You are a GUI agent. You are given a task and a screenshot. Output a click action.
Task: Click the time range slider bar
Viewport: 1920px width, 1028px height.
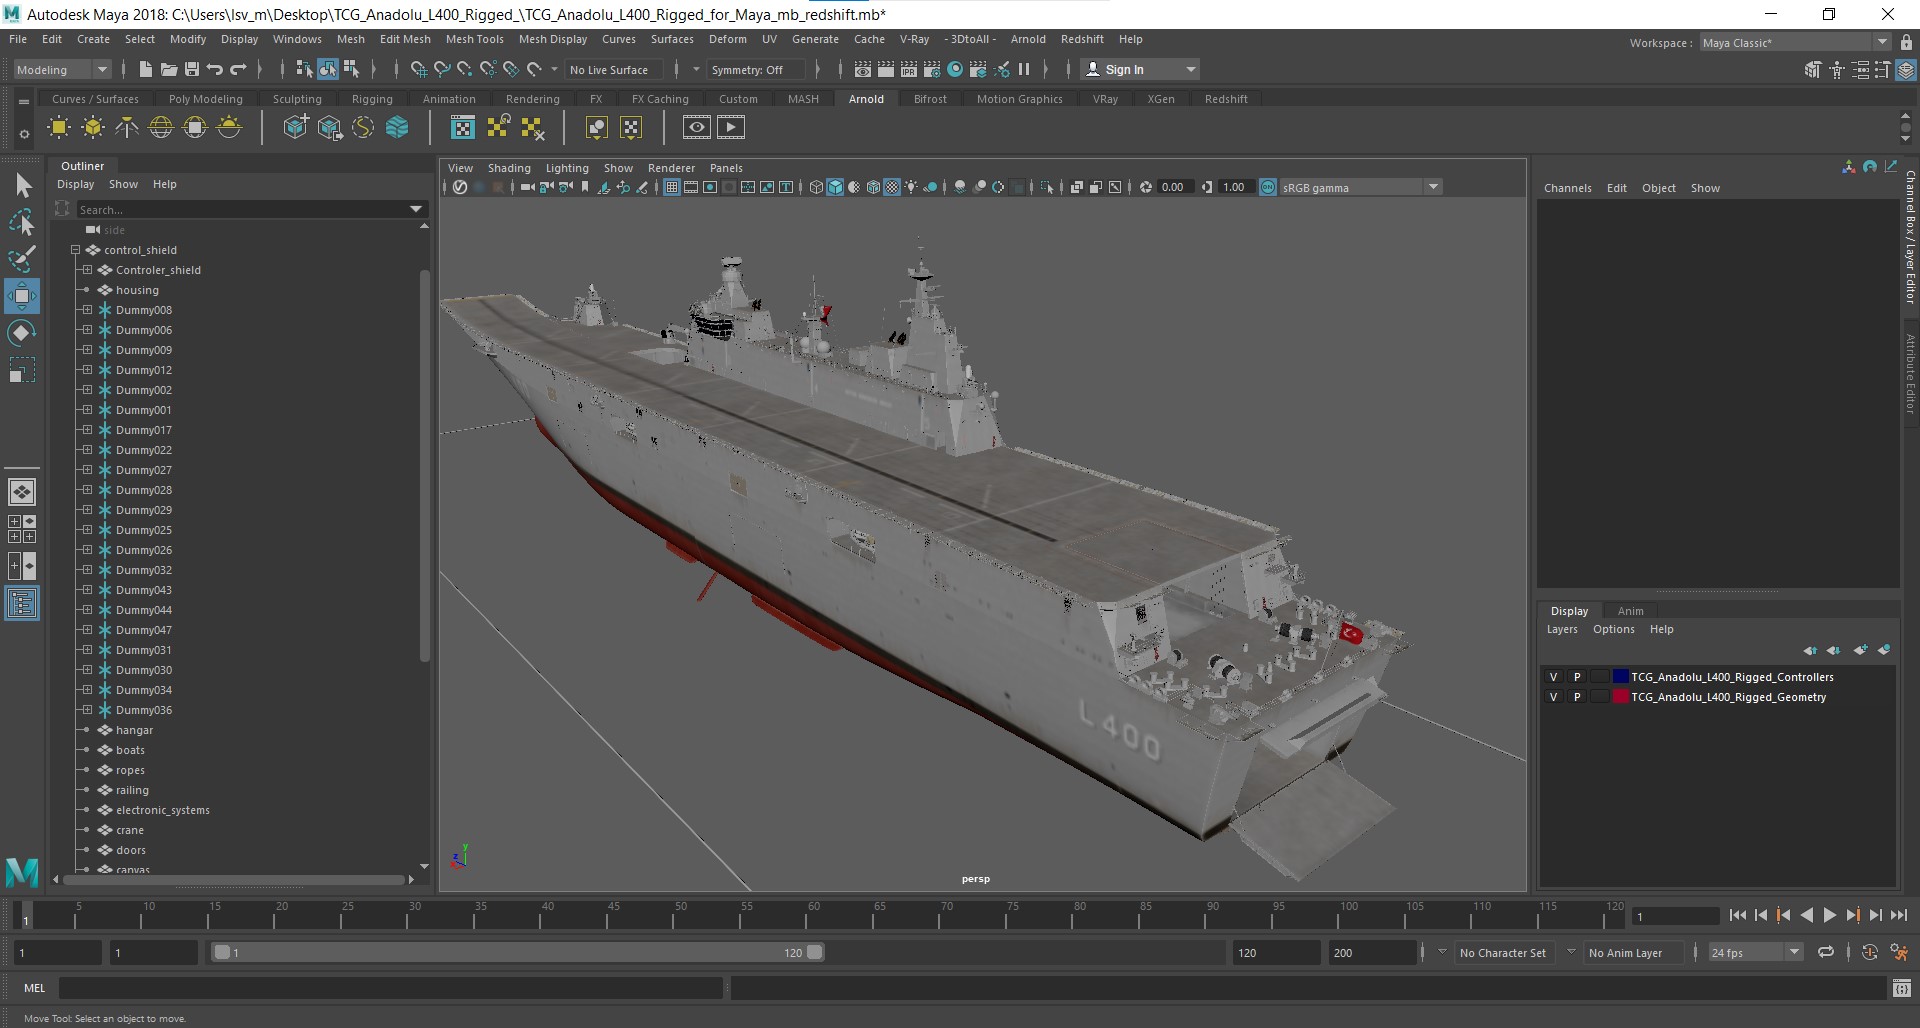pos(518,953)
